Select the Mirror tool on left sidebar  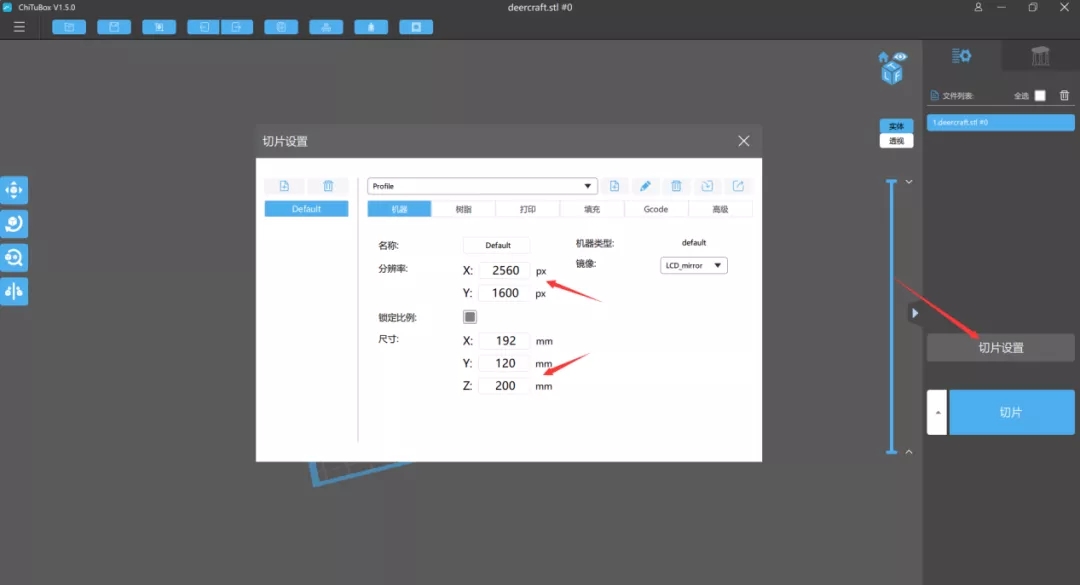[x=14, y=291]
